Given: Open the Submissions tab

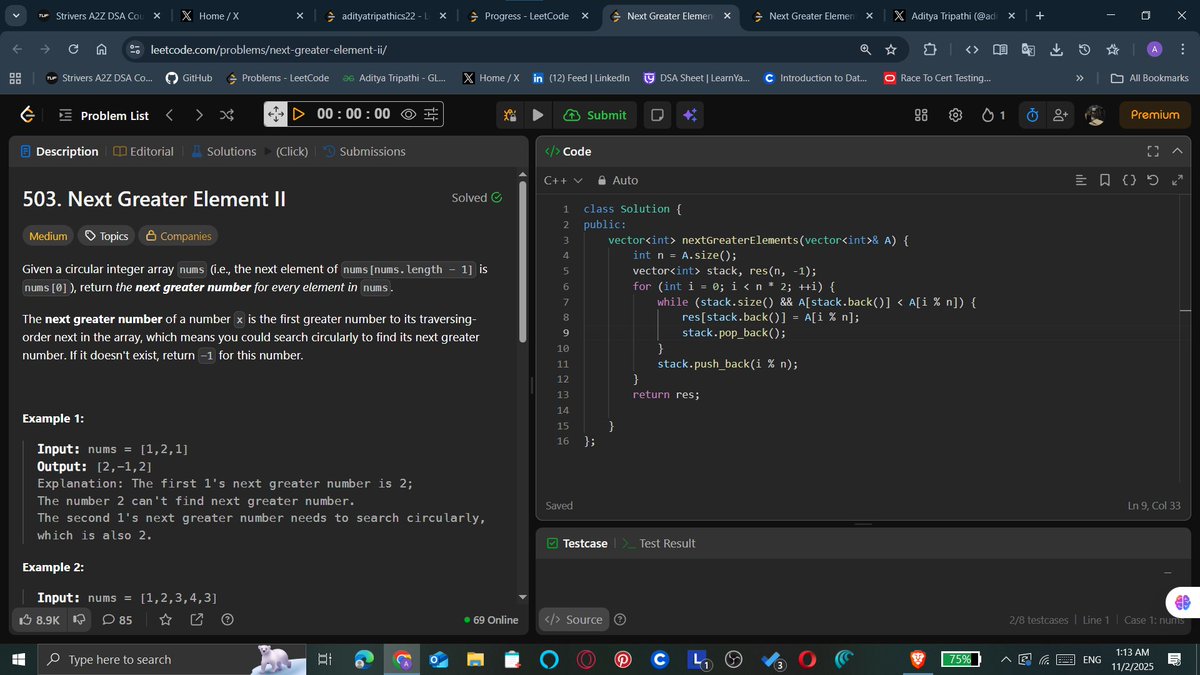Looking at the screenshot, I should [x=364, y=151].
